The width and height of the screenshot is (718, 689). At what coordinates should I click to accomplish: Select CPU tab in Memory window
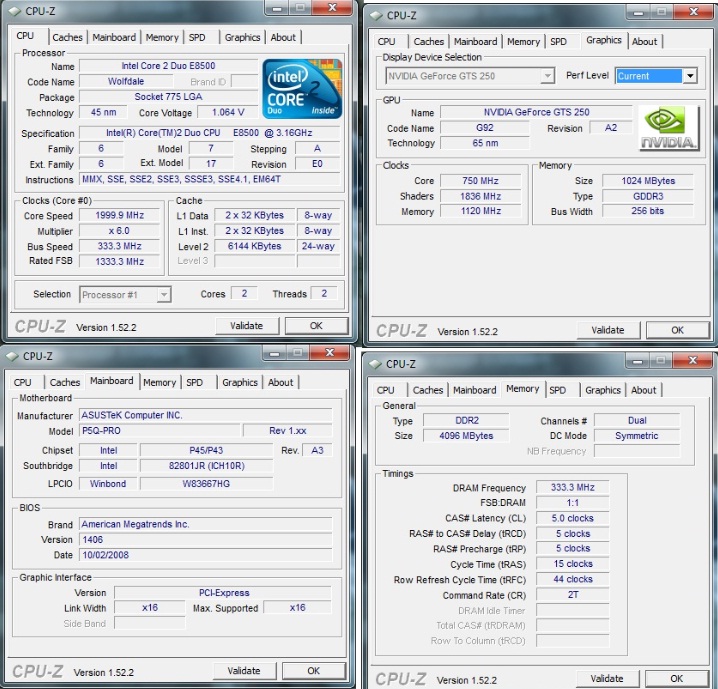click(386, 390)
